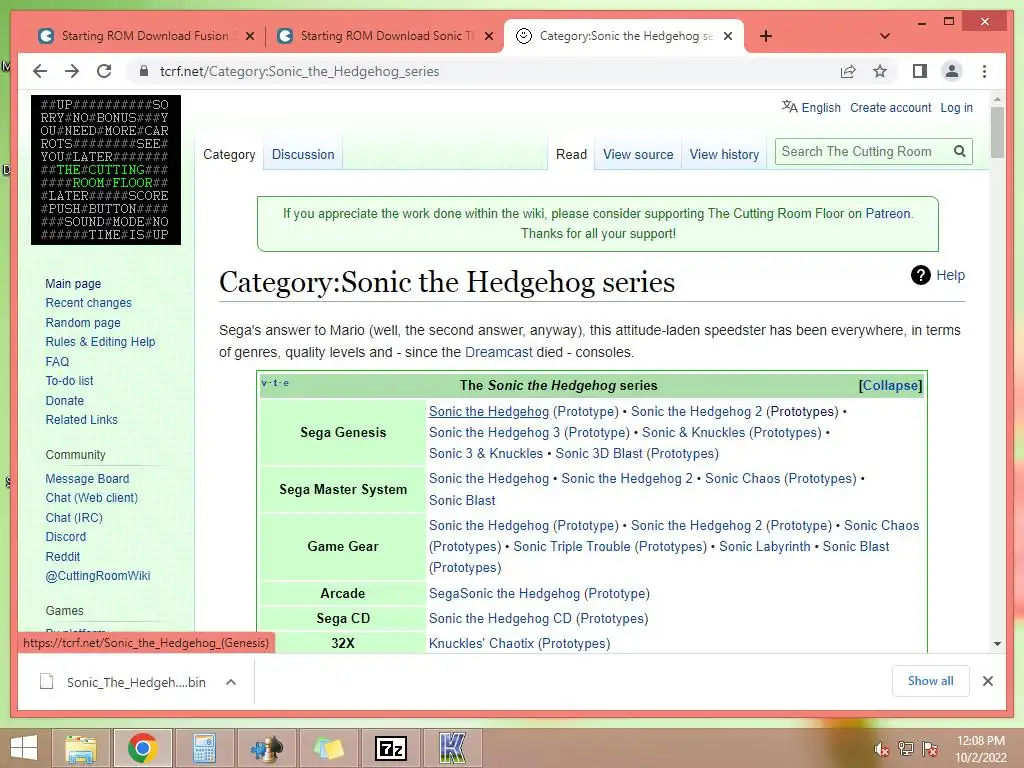Open Recent changes sidebar link
This screenshot has width=1024, height=768.
tap(88, 303)
